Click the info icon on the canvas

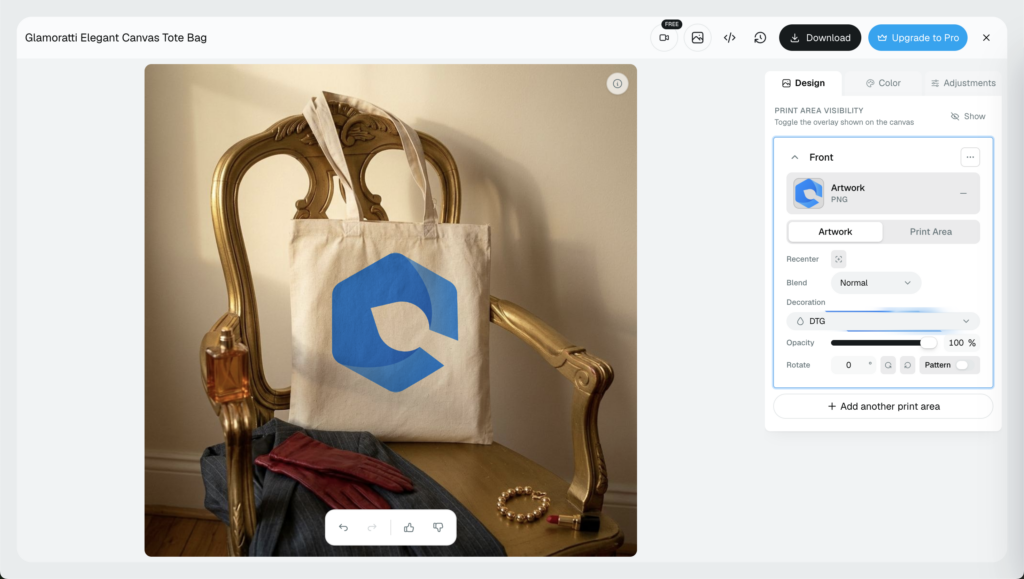(x=617, y=84)
